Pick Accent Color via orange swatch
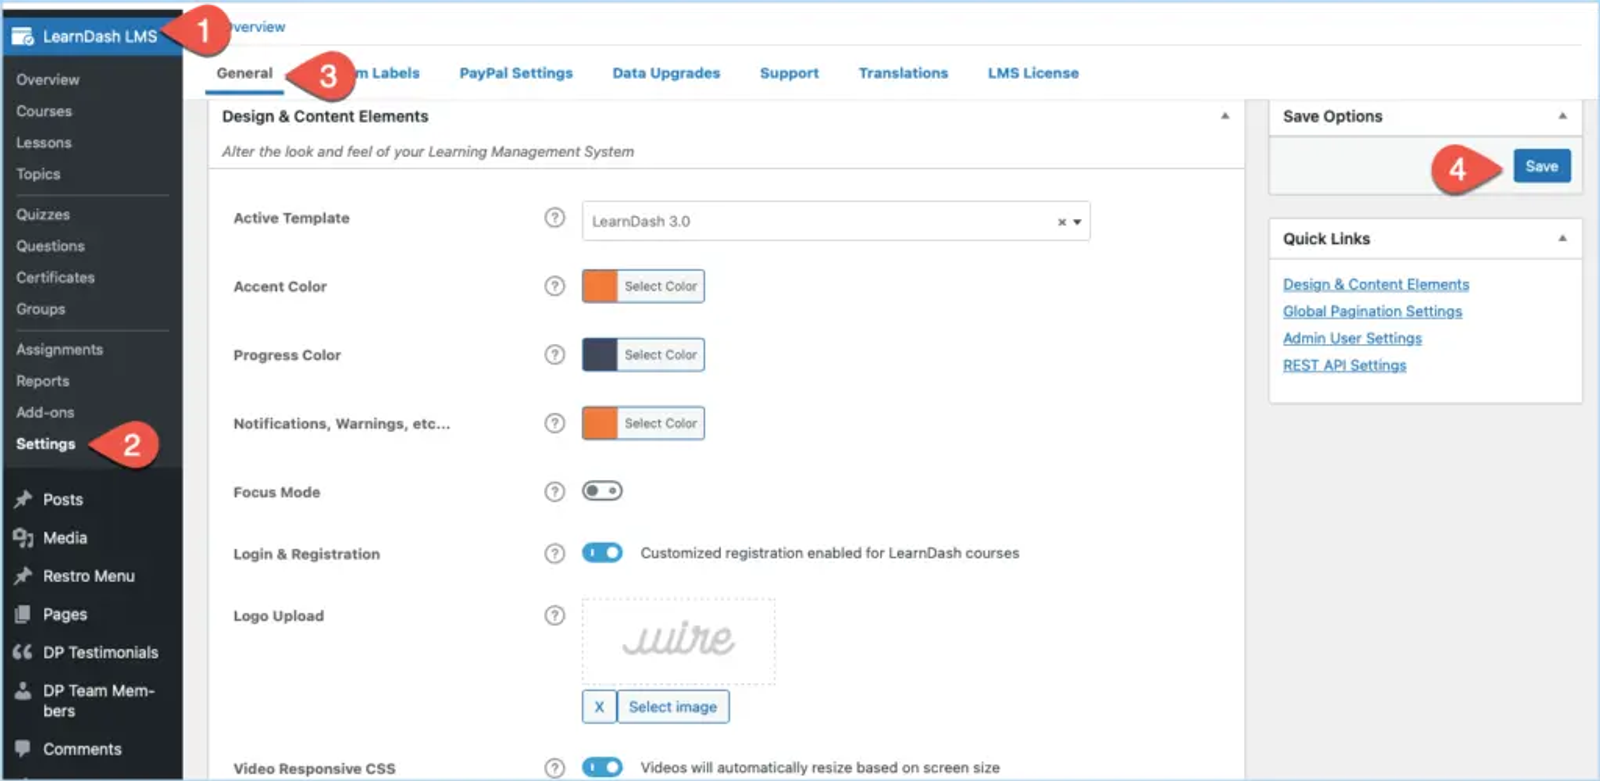This screenshot has width=1600, height=781. pos(600,286)
